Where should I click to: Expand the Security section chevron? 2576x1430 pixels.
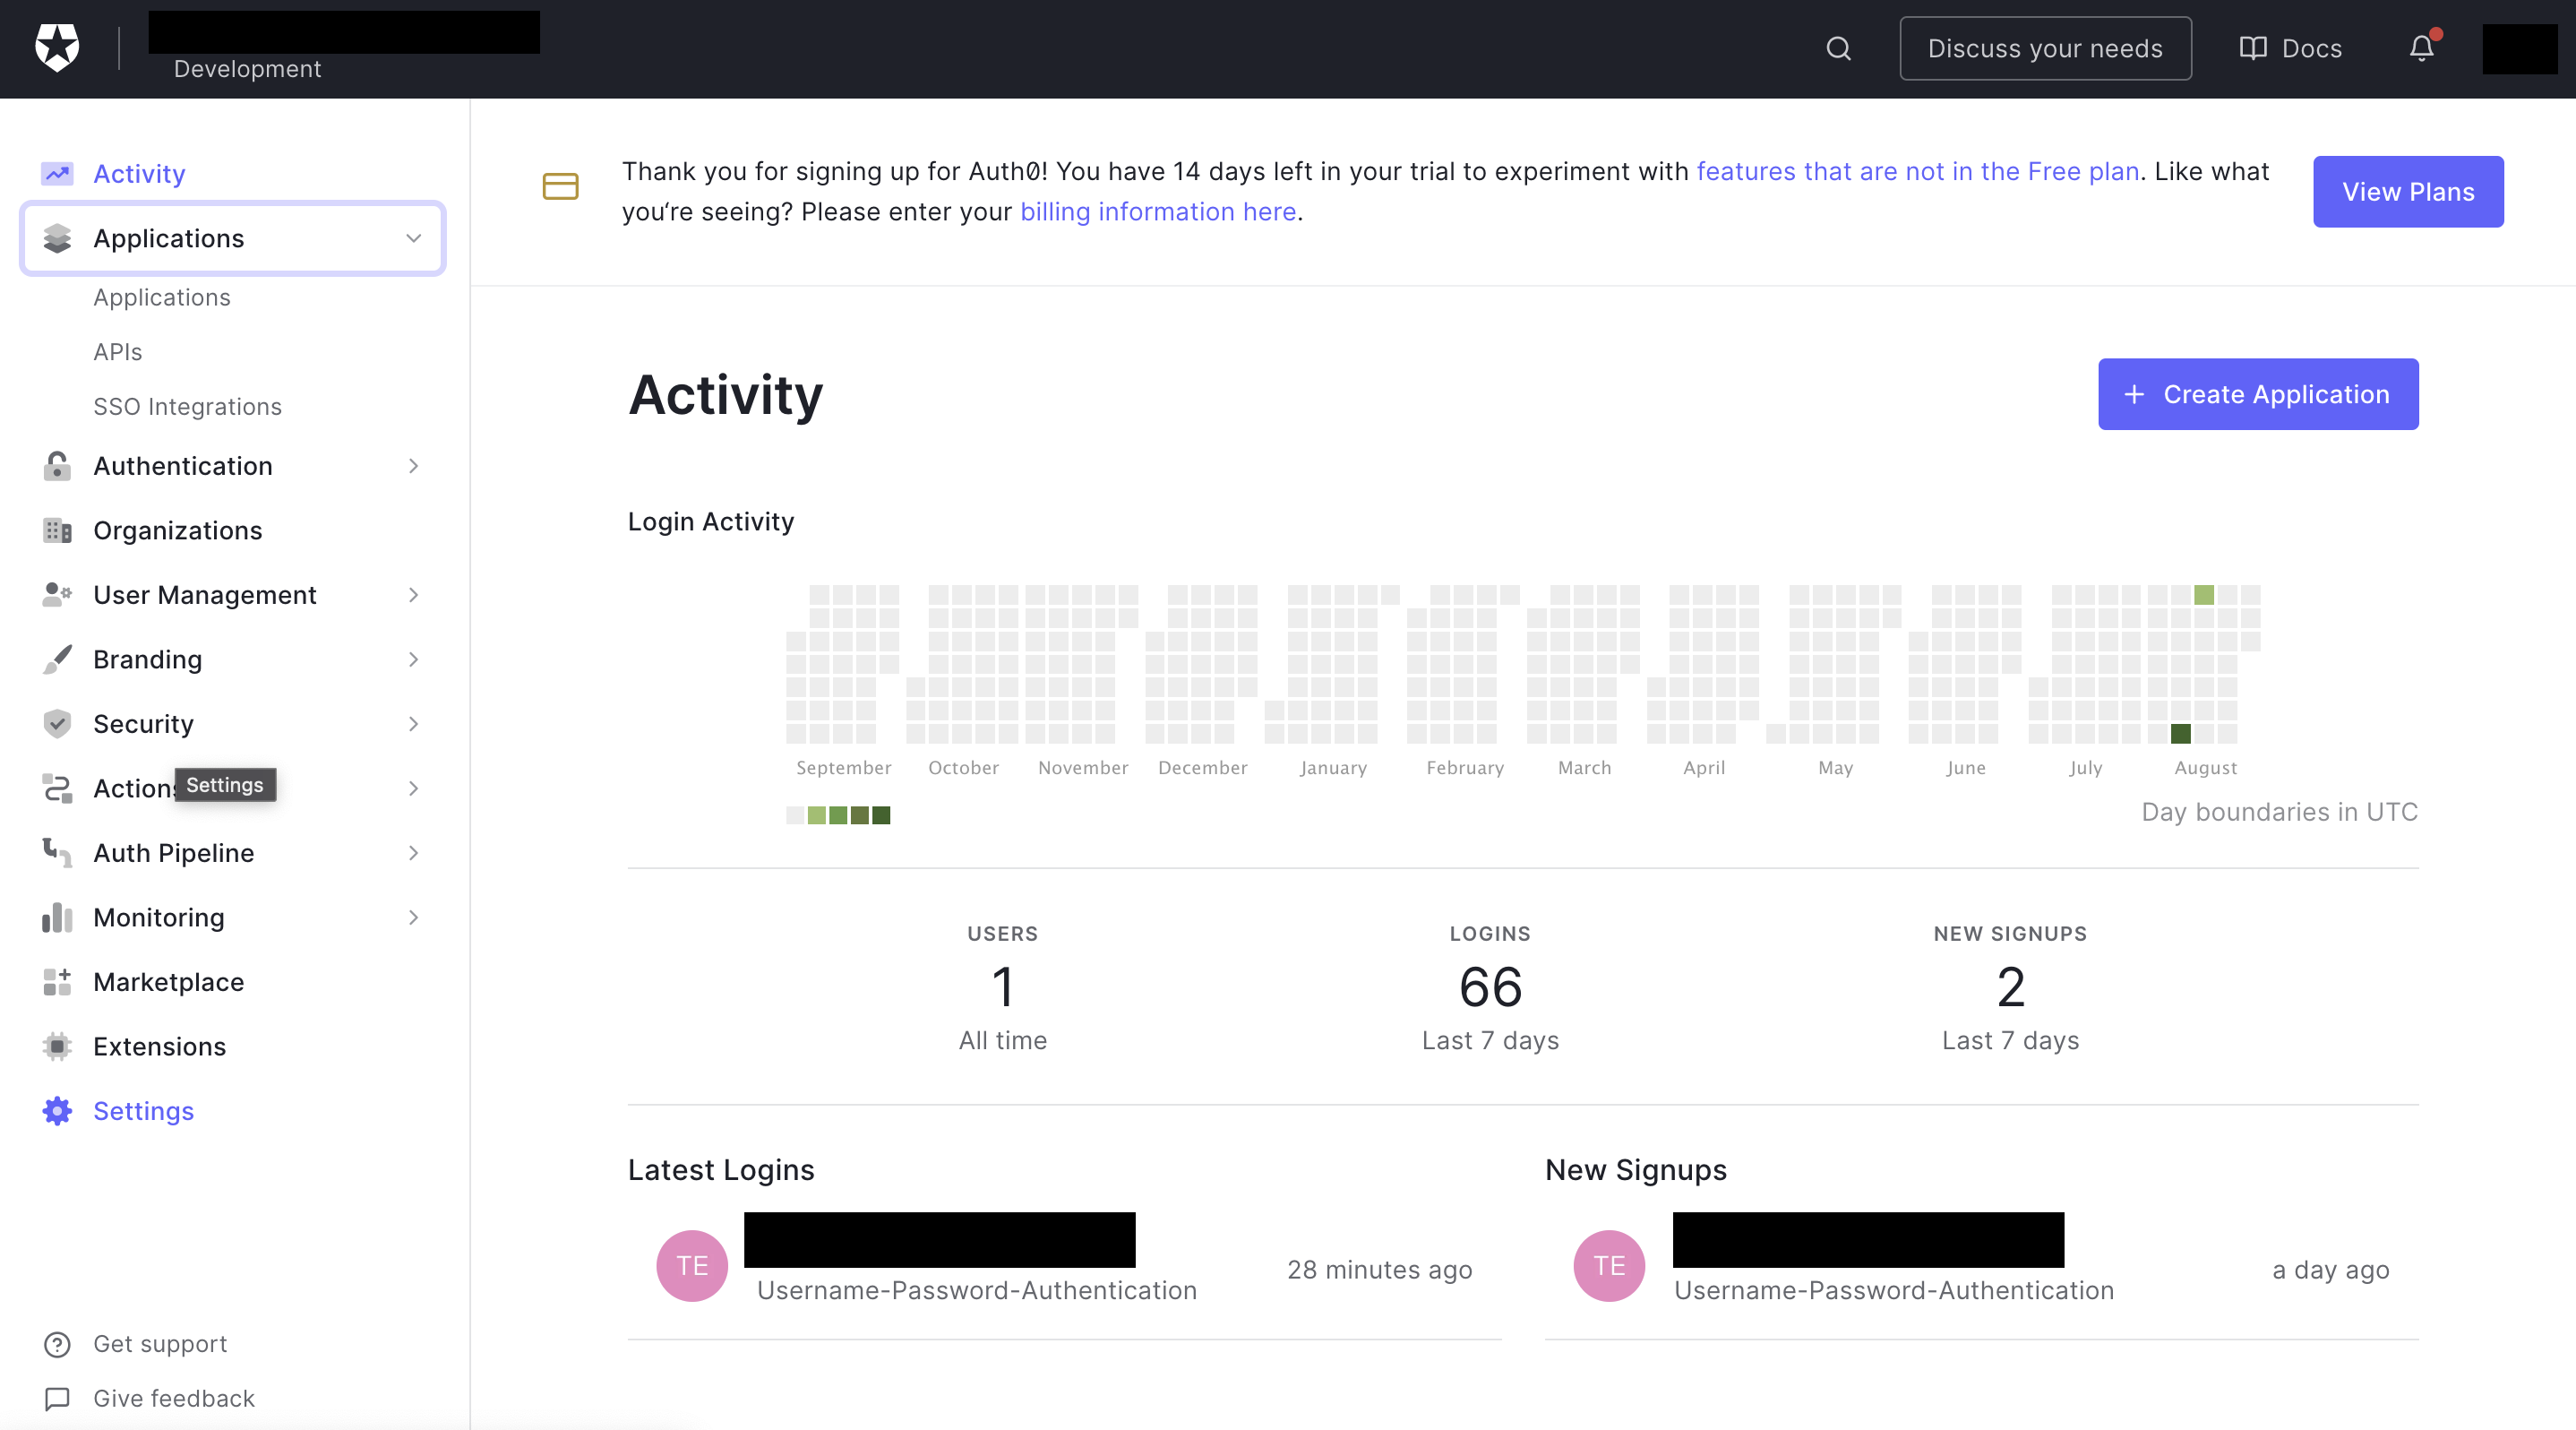click(x=413, y=724)
